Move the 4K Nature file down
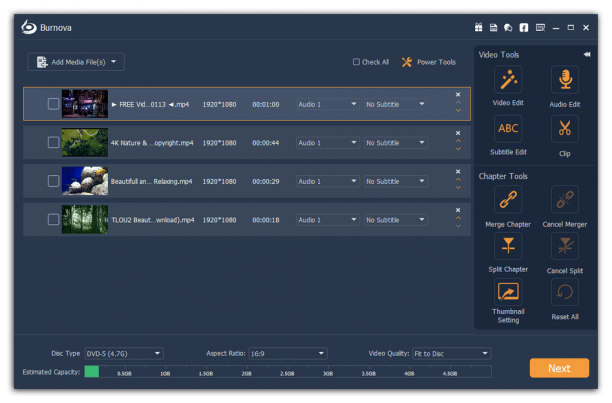 coord(458,149)
